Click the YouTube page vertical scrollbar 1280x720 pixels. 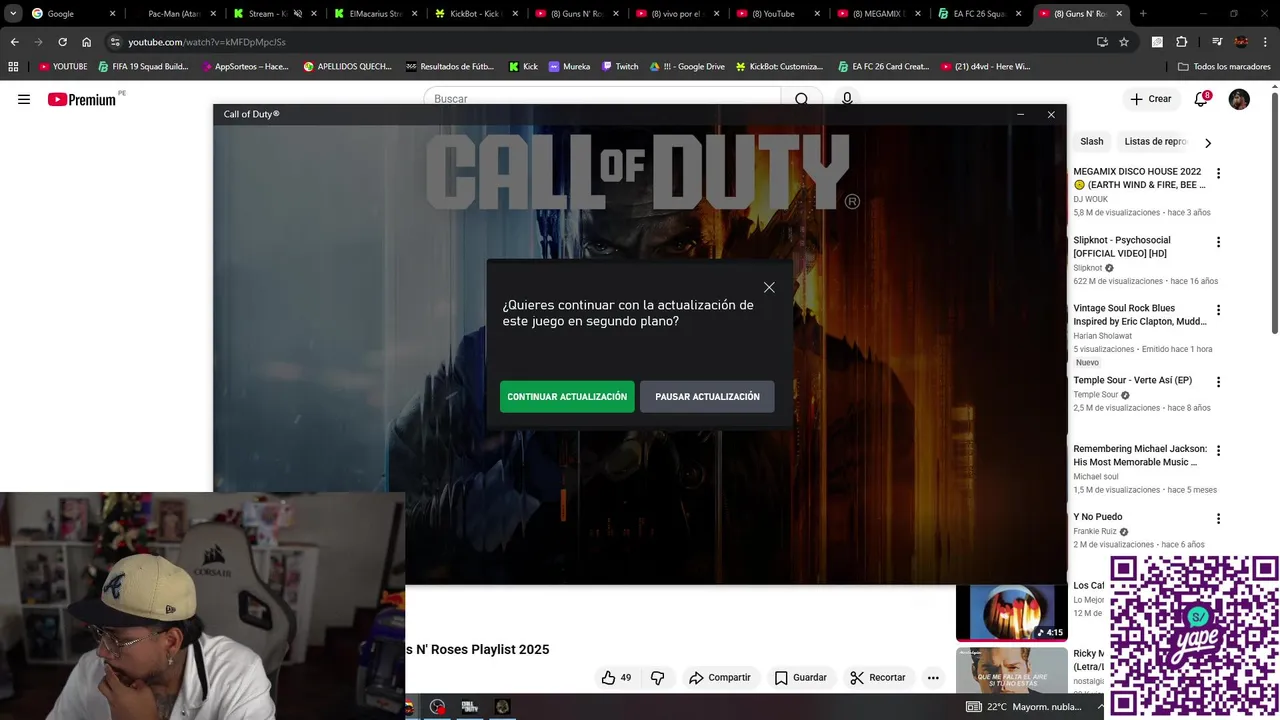1274,212
